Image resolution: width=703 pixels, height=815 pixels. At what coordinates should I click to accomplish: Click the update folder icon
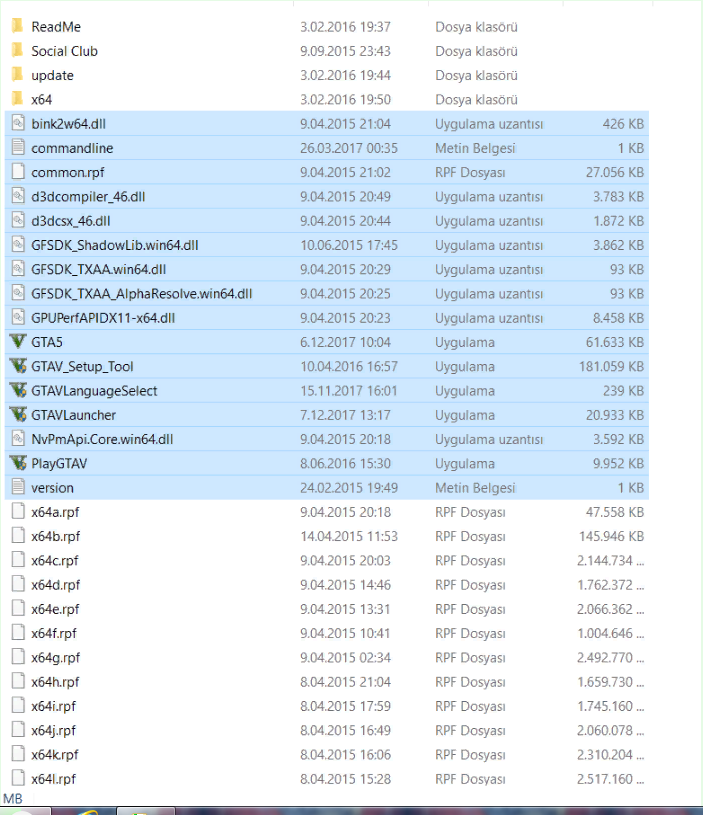pyautogui.click(x=18, y=75)
